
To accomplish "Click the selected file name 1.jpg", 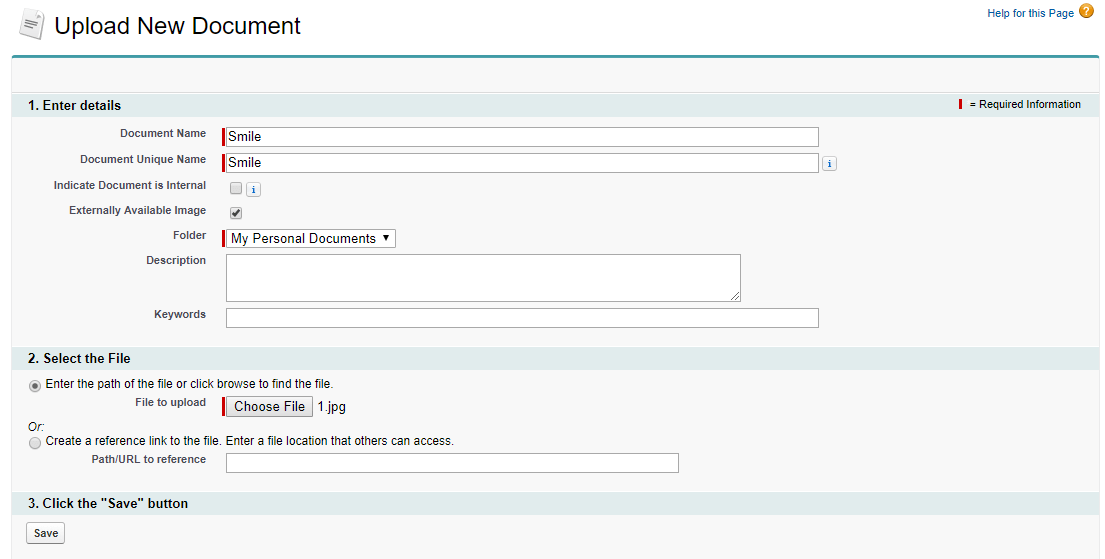I will tap(332, 407).
